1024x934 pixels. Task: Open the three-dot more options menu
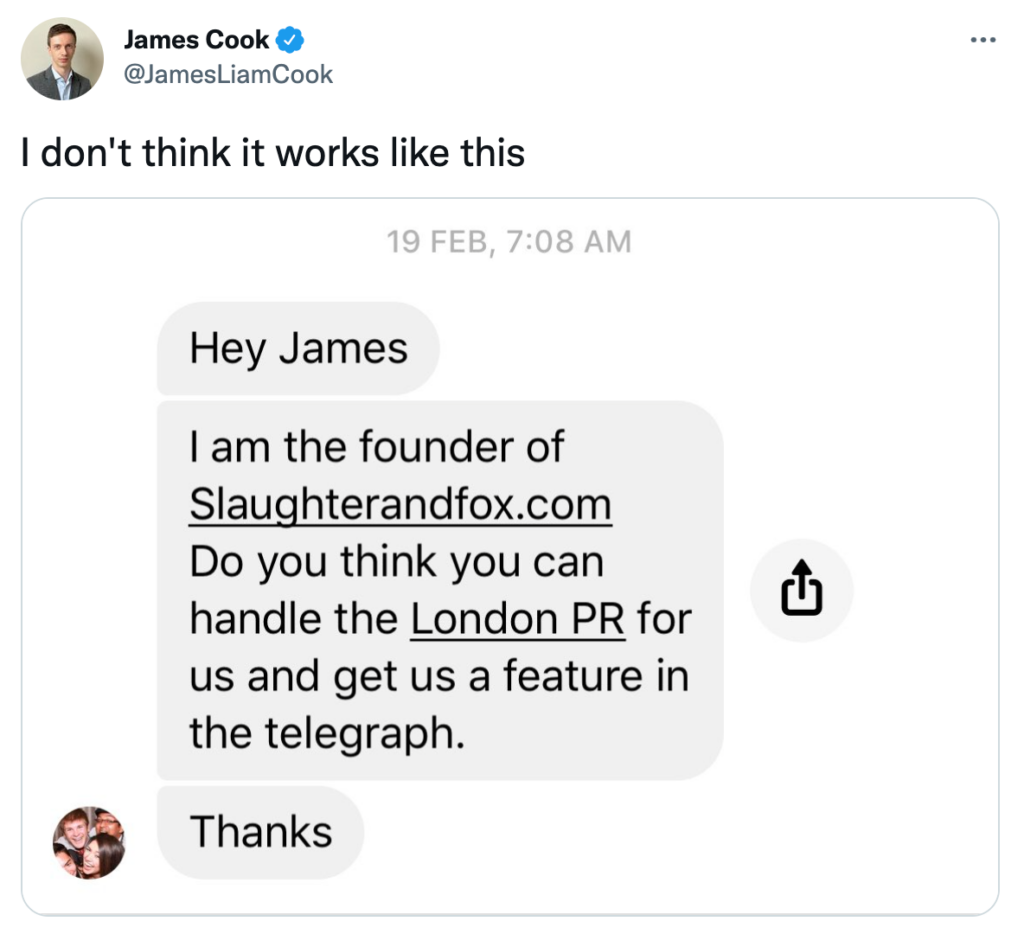pyautogui.click(x=983, y=41)
